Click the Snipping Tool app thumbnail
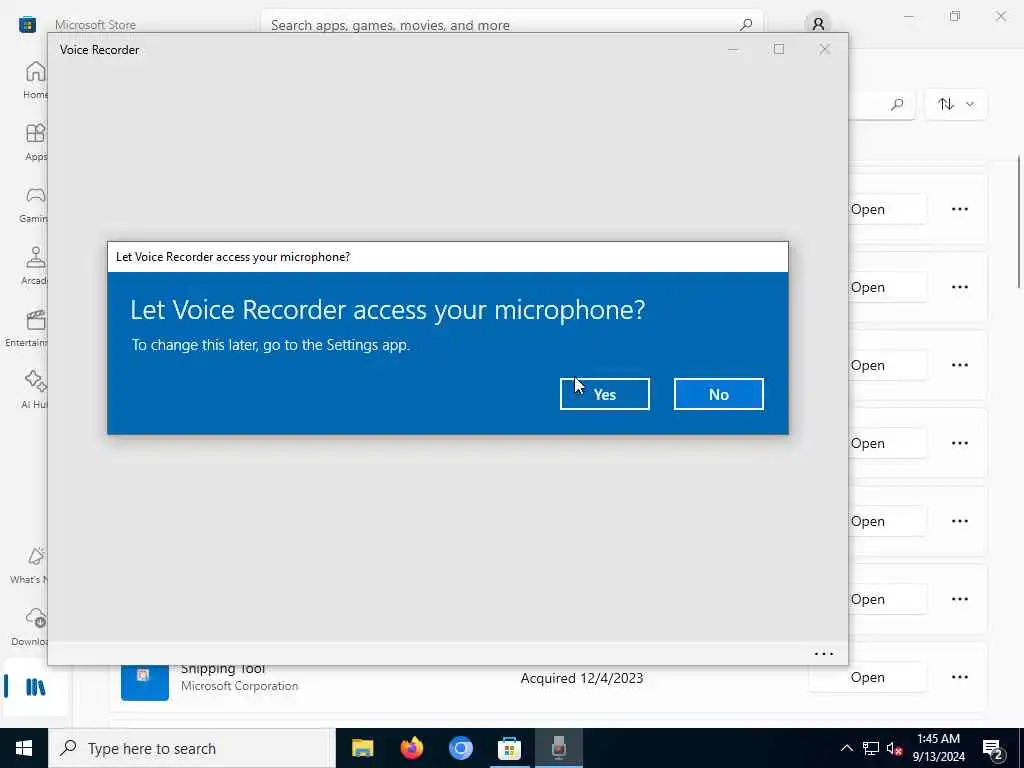Image resolution: width=1024 pixels, height=768 pixels. 144,680
